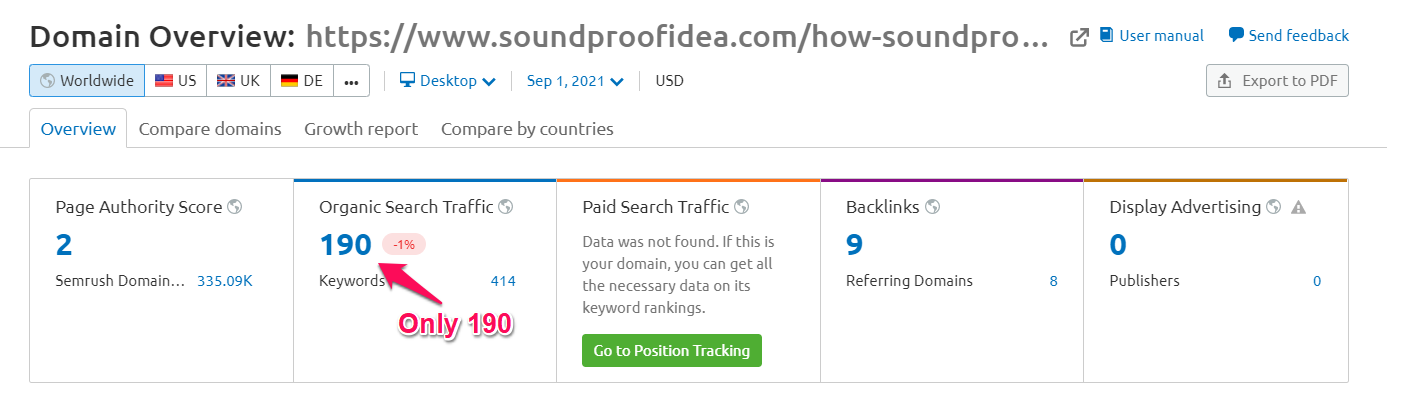Open the domain in external link icon

coord(1079,37)
